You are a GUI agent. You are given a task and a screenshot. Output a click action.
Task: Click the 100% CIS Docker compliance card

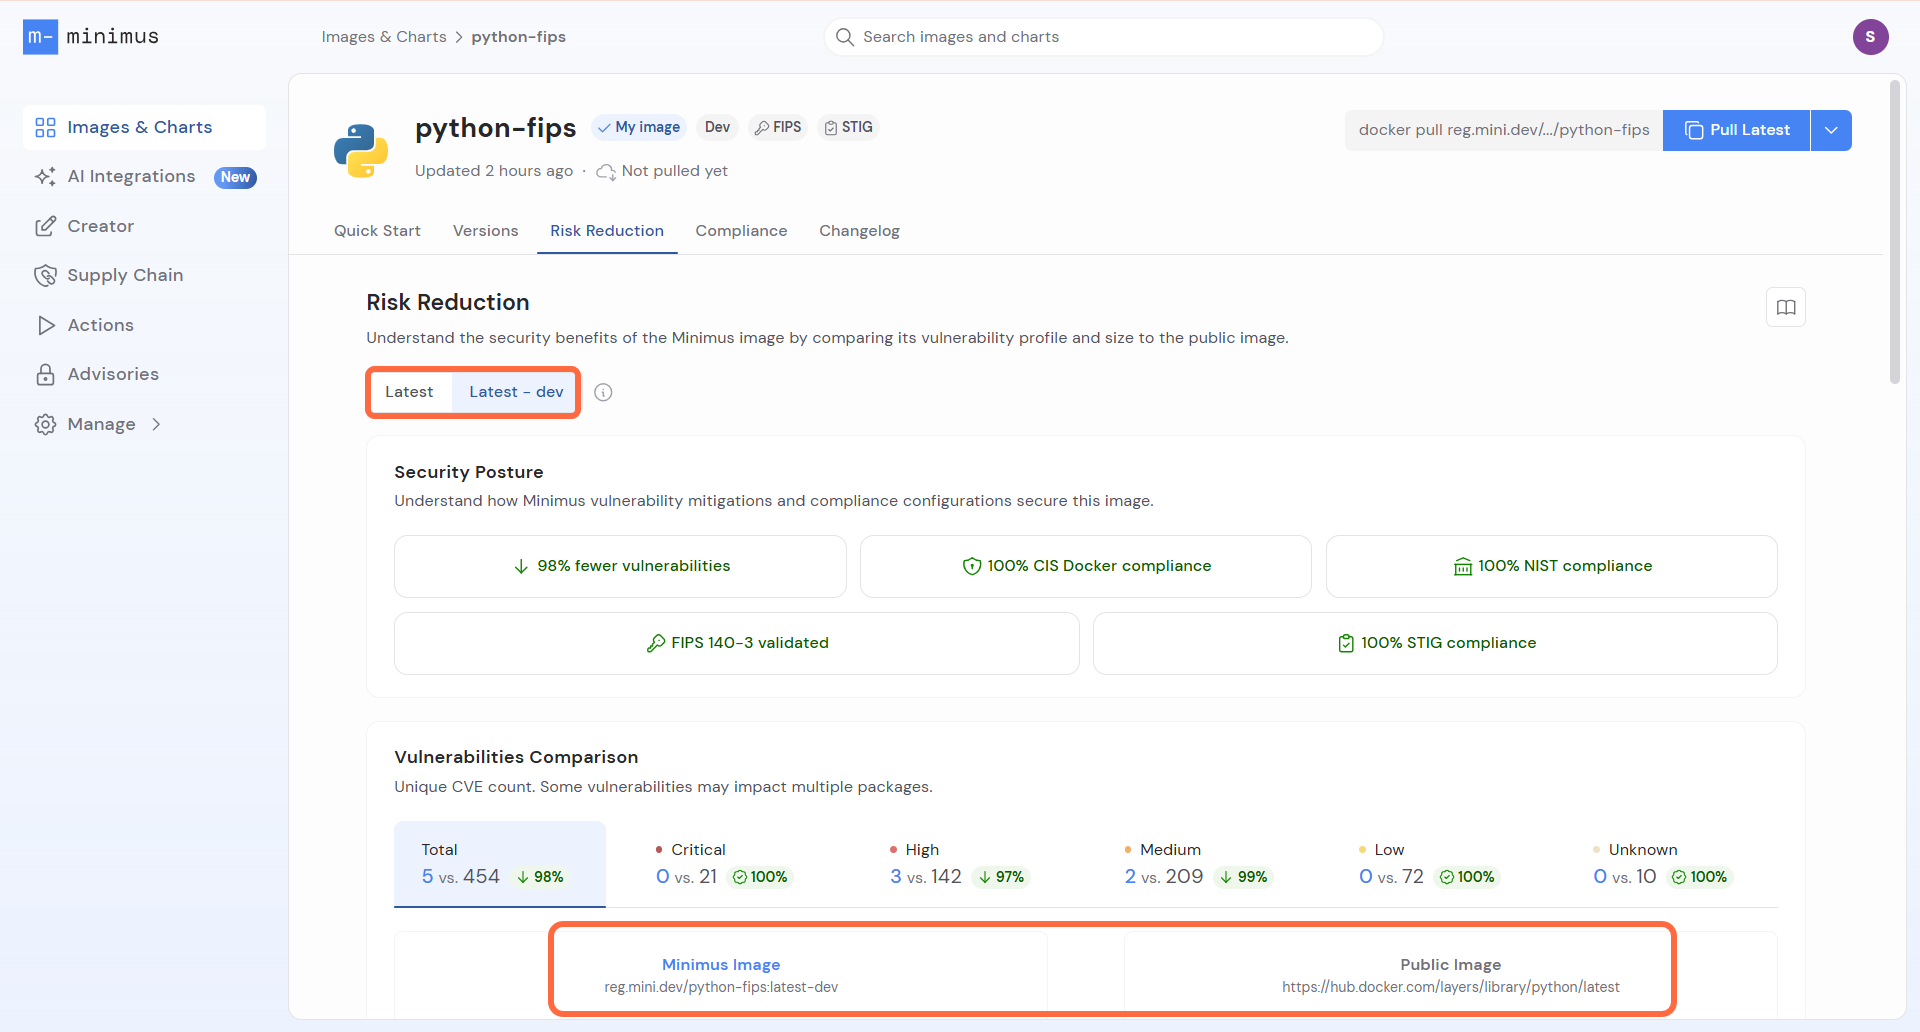pyautogui.click(x=1086, y=567)
